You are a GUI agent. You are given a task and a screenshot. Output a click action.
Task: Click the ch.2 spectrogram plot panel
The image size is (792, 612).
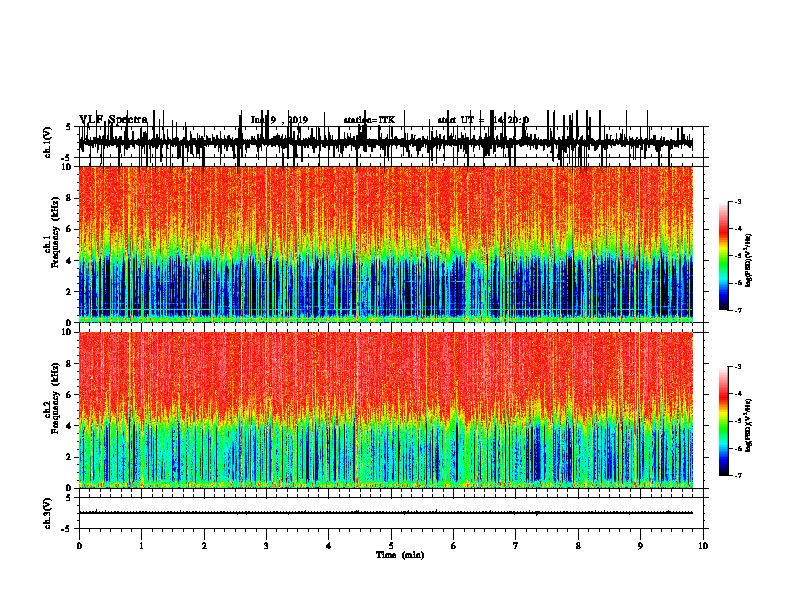click(x=386, y=410)
